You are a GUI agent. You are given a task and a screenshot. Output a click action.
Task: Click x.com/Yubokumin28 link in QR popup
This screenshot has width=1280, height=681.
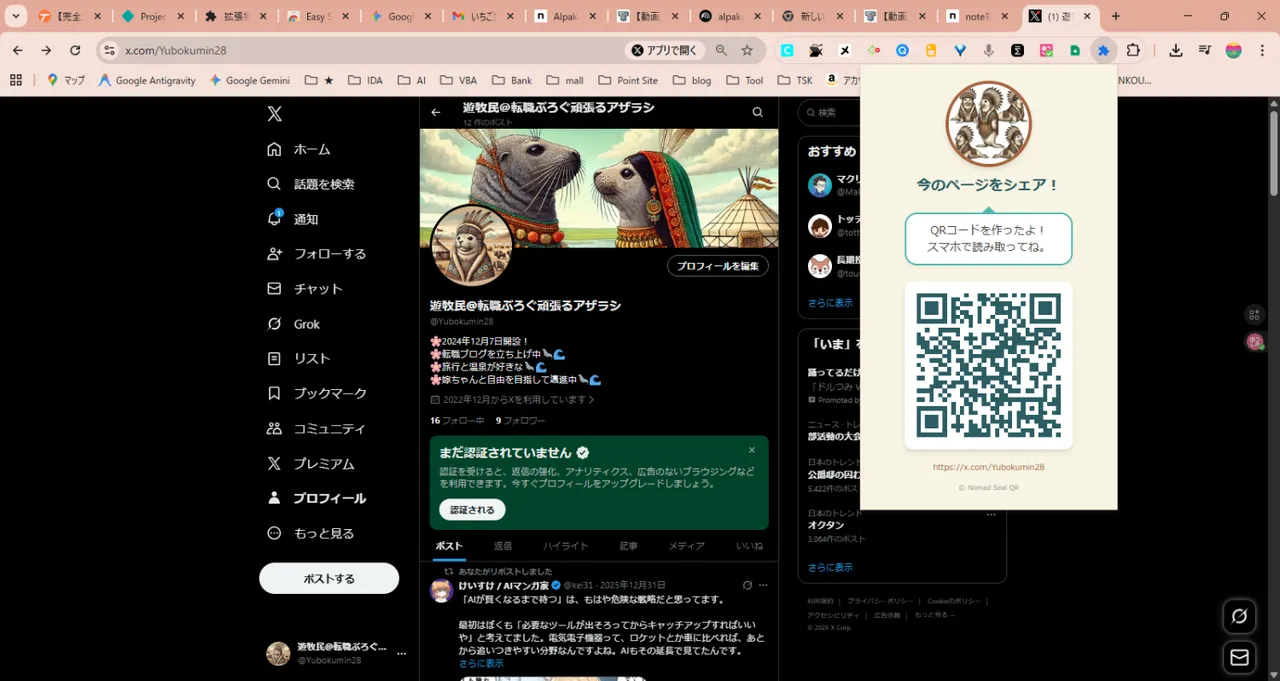coord(988,467)
